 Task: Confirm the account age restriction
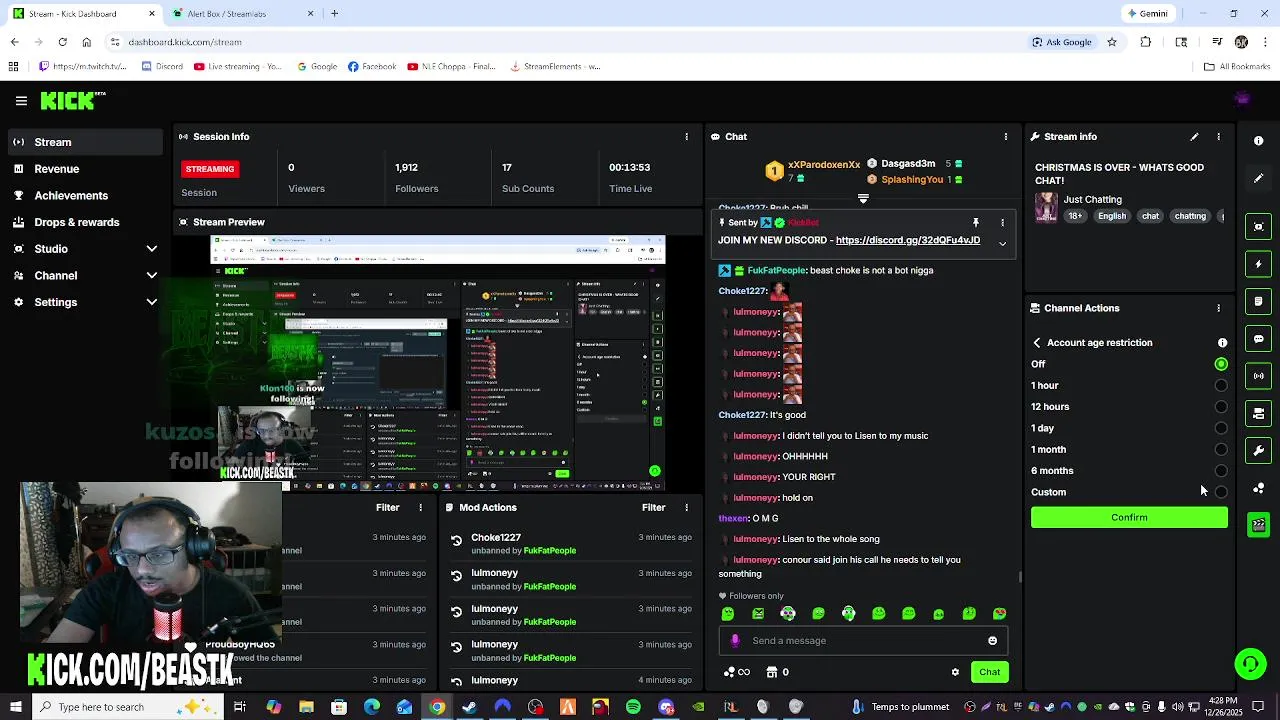(x=1129, y=518)
